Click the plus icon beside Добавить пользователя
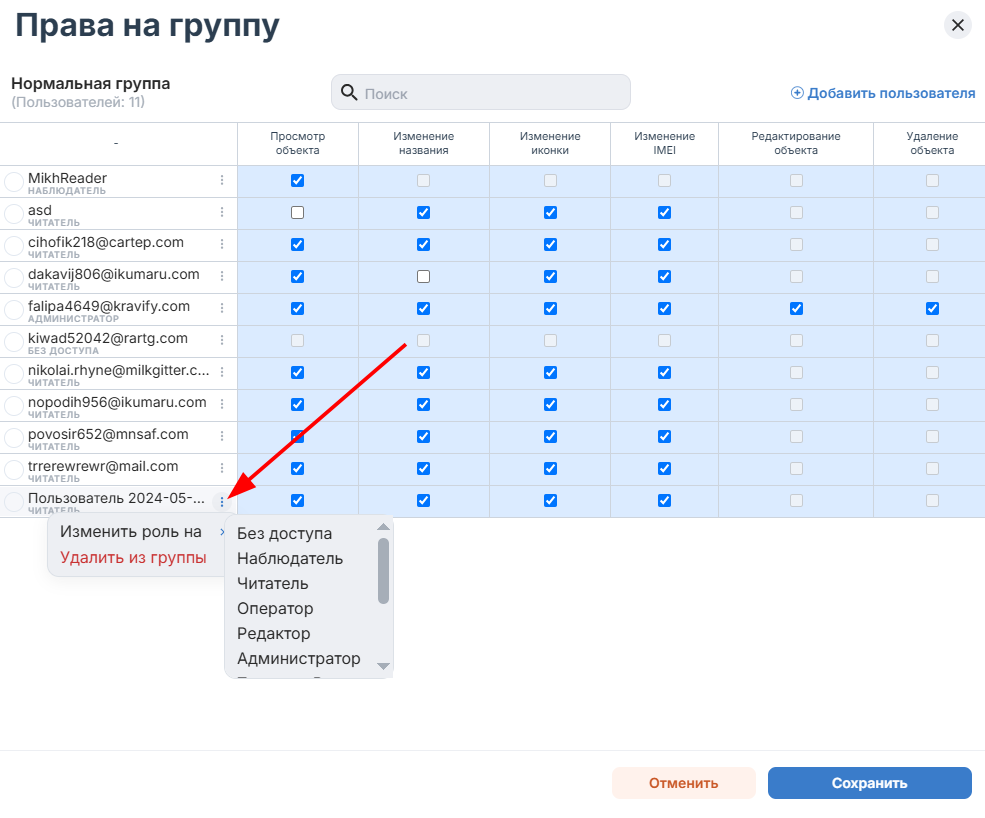Screen dimensions: 985x818 [797, 93]
